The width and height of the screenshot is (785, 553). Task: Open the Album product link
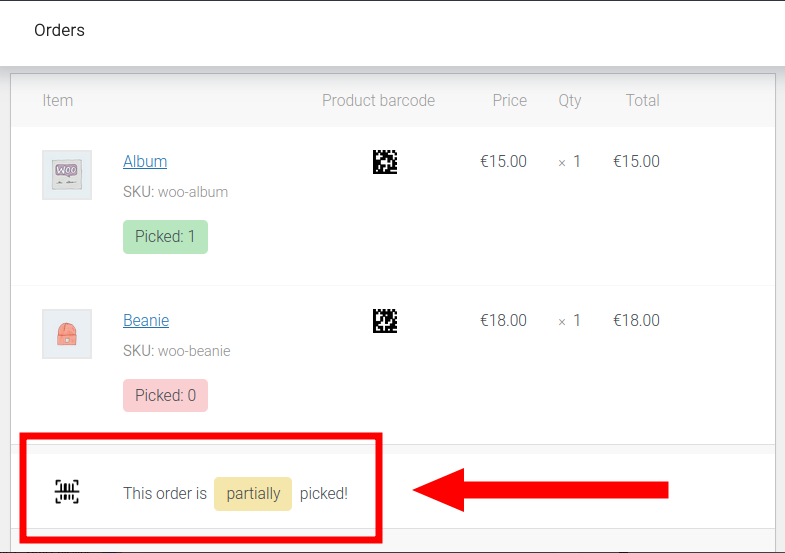[145, 162]
